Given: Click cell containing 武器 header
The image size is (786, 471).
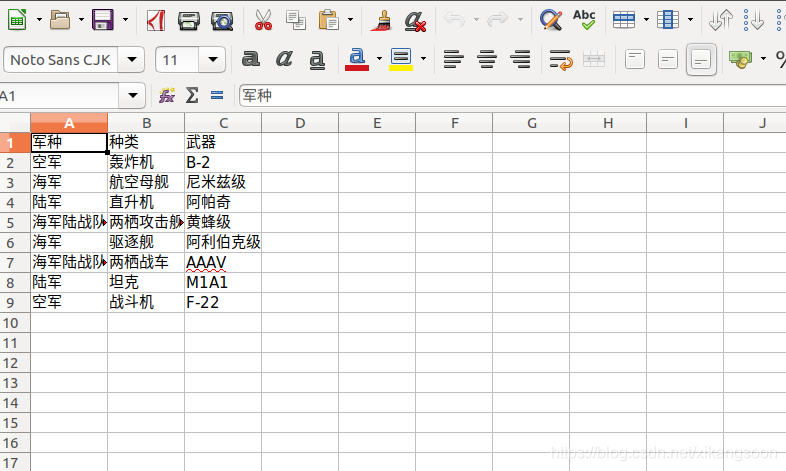Looking at the screenshot, I should [223, 142].
